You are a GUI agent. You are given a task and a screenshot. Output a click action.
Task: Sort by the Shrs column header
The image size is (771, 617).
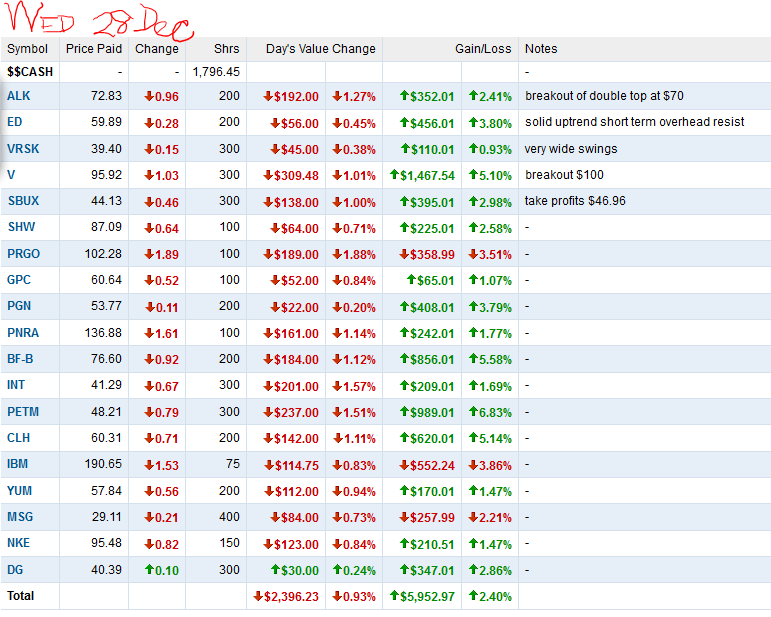[227, 49]
